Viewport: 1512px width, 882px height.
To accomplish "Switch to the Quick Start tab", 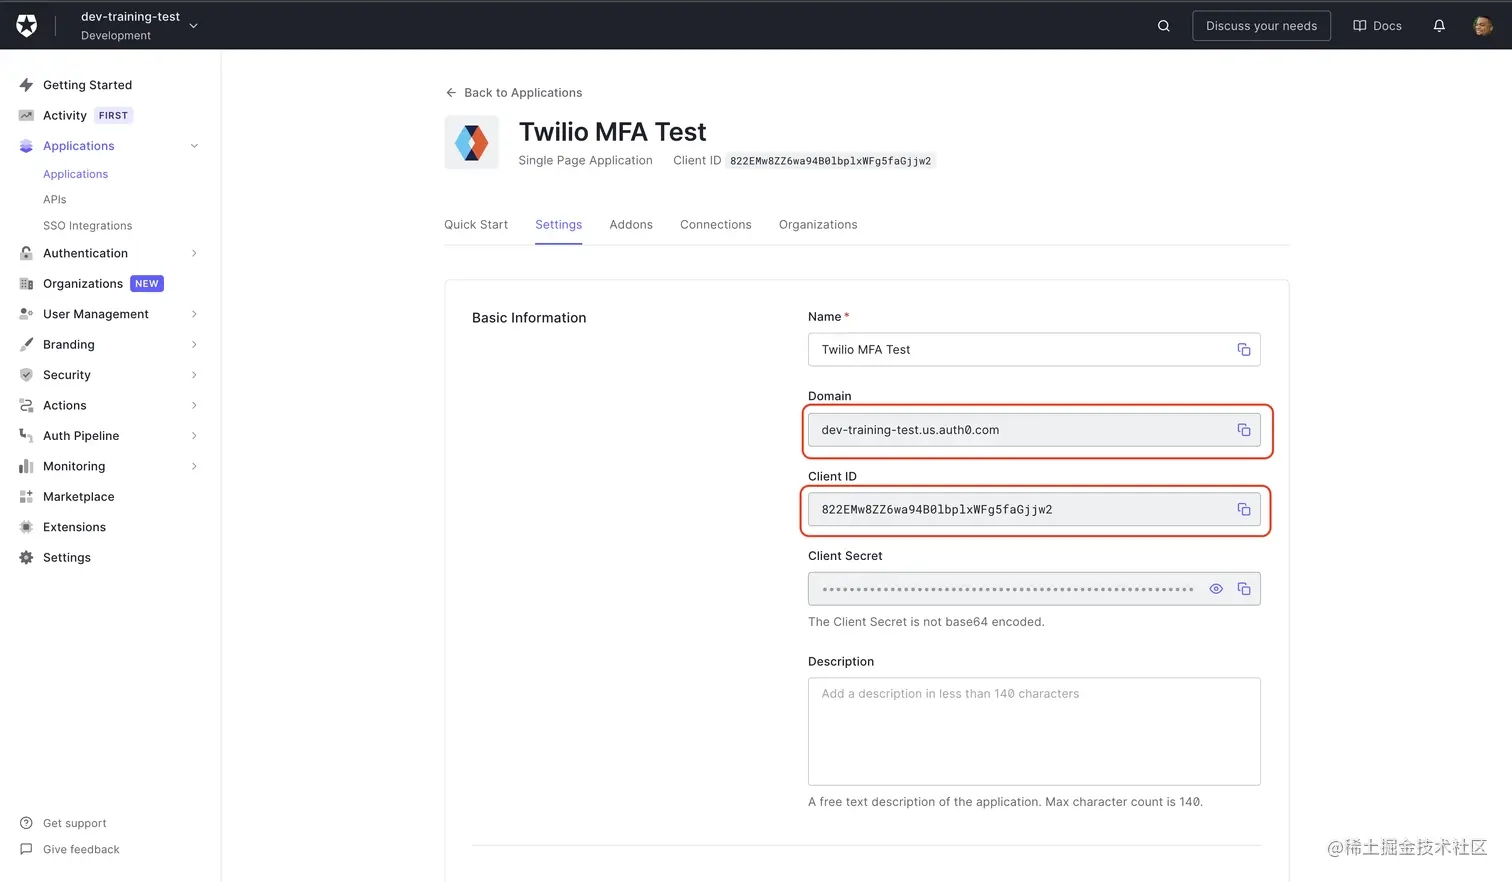I will tap(476, 224).
